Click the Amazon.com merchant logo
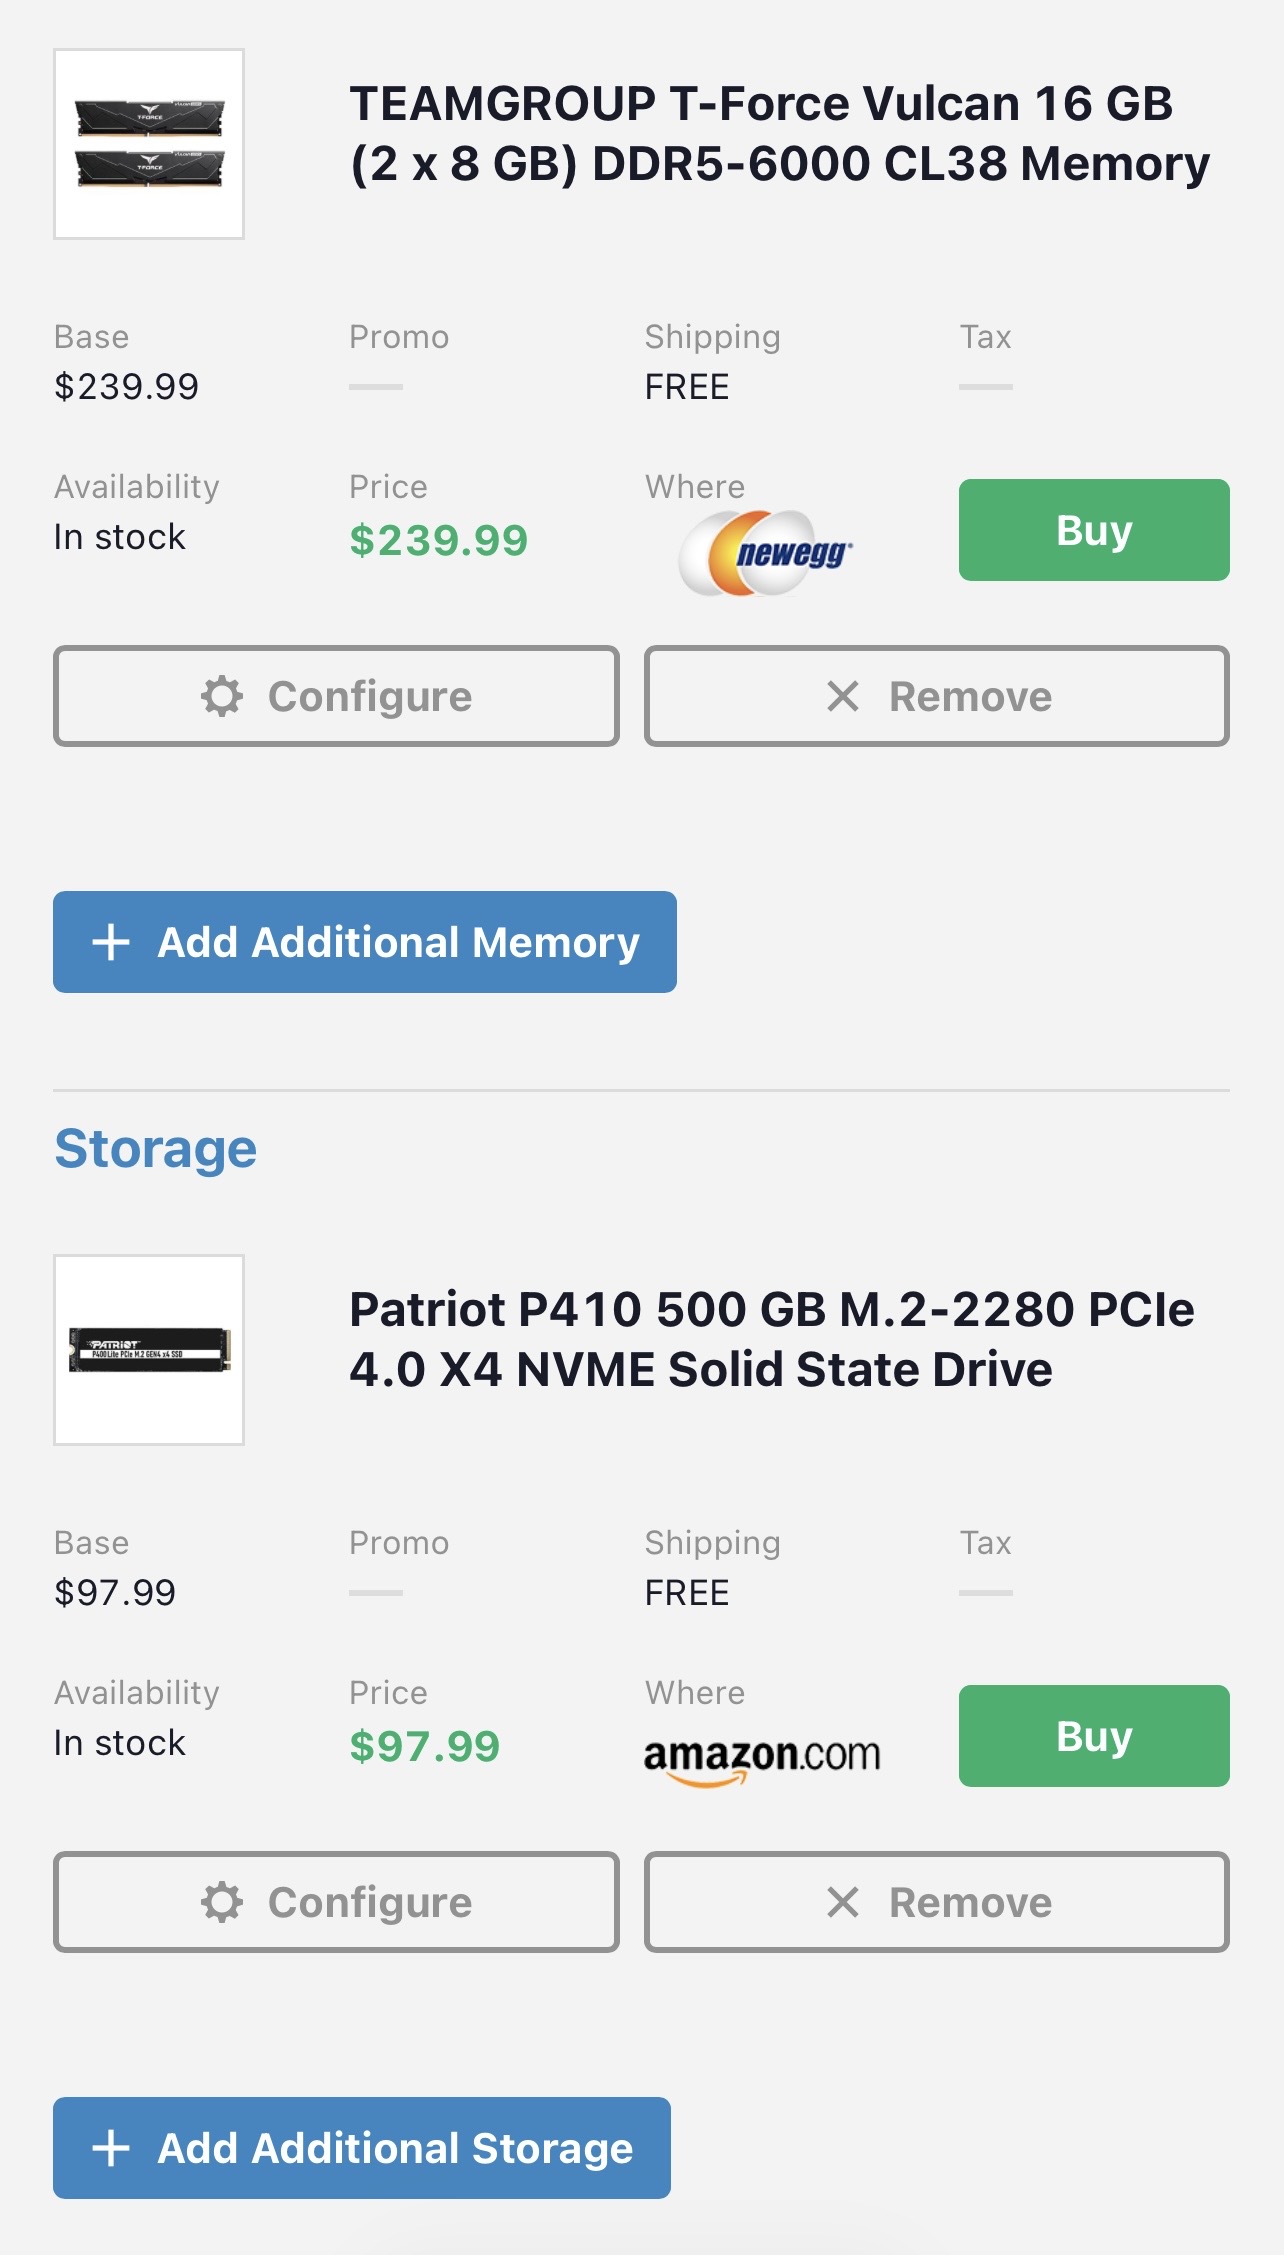Viewport: 1284px width, 2255px height. click(x=762, y=1758)
